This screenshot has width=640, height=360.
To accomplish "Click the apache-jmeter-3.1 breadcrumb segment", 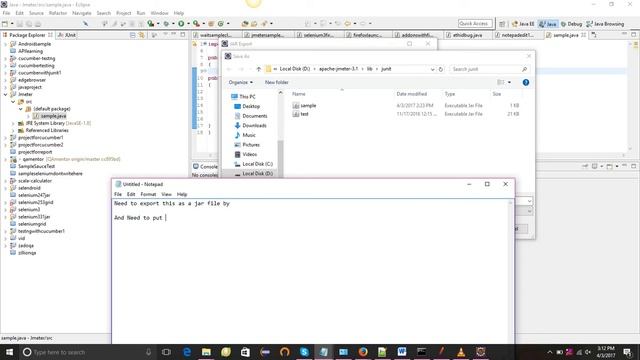I will 338,69.
